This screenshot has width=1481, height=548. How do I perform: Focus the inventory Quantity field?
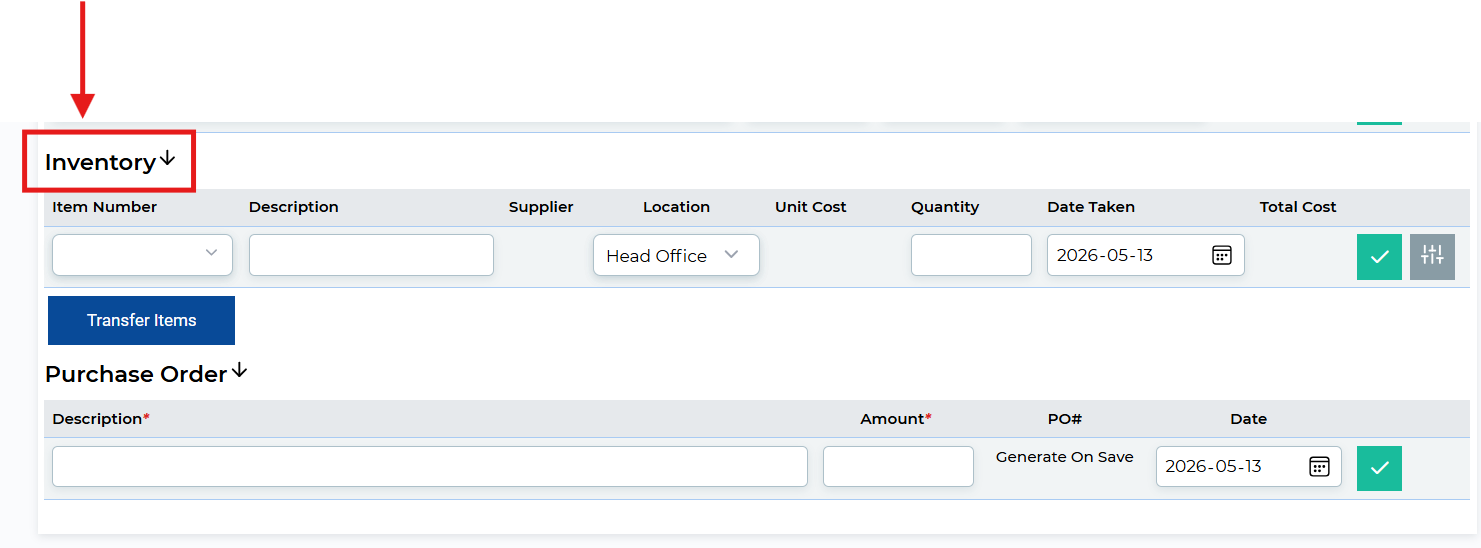(971, 255)
